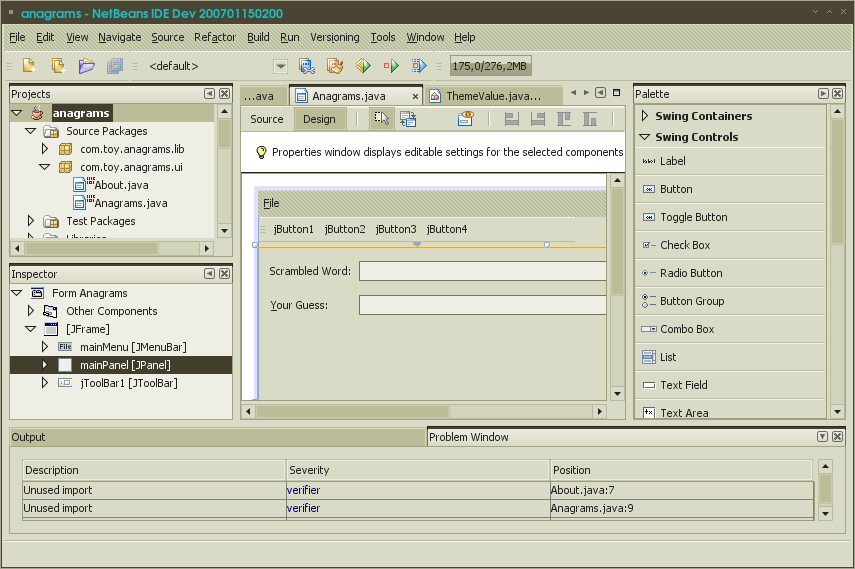The image size is (855, 569).
Task: Toggle the Connection Mode tool in designer
Action: tap(408, 119)
